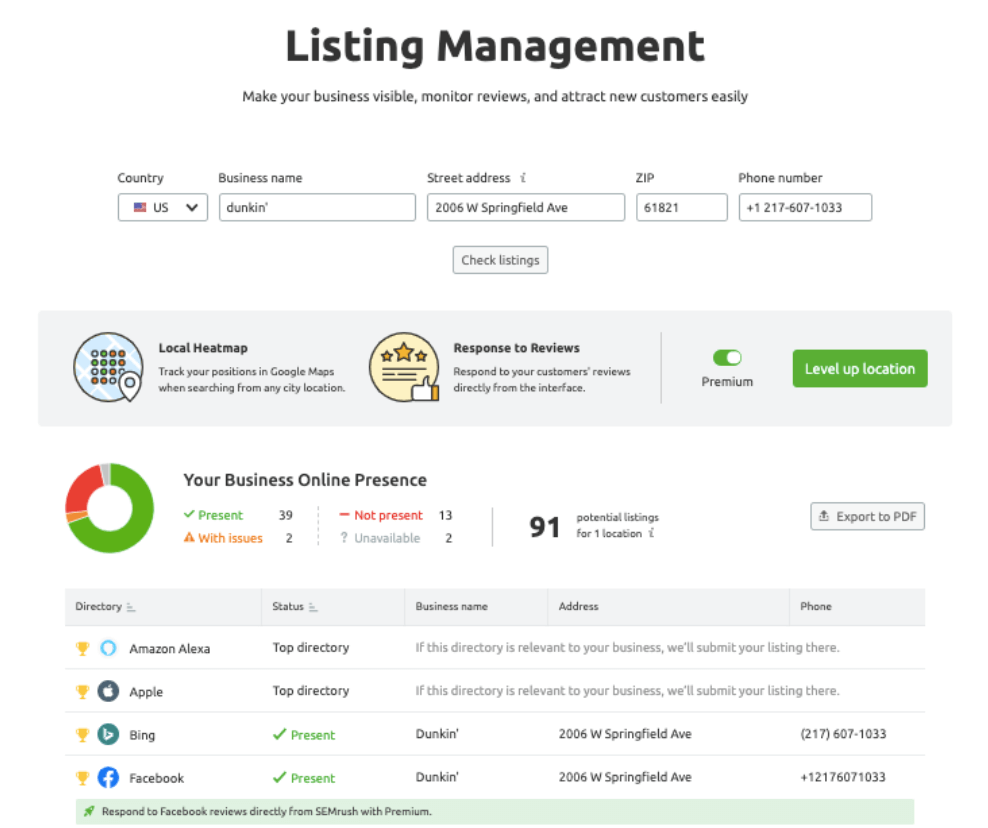
Task: Click the Phone column header
Action: pos(816,606)
